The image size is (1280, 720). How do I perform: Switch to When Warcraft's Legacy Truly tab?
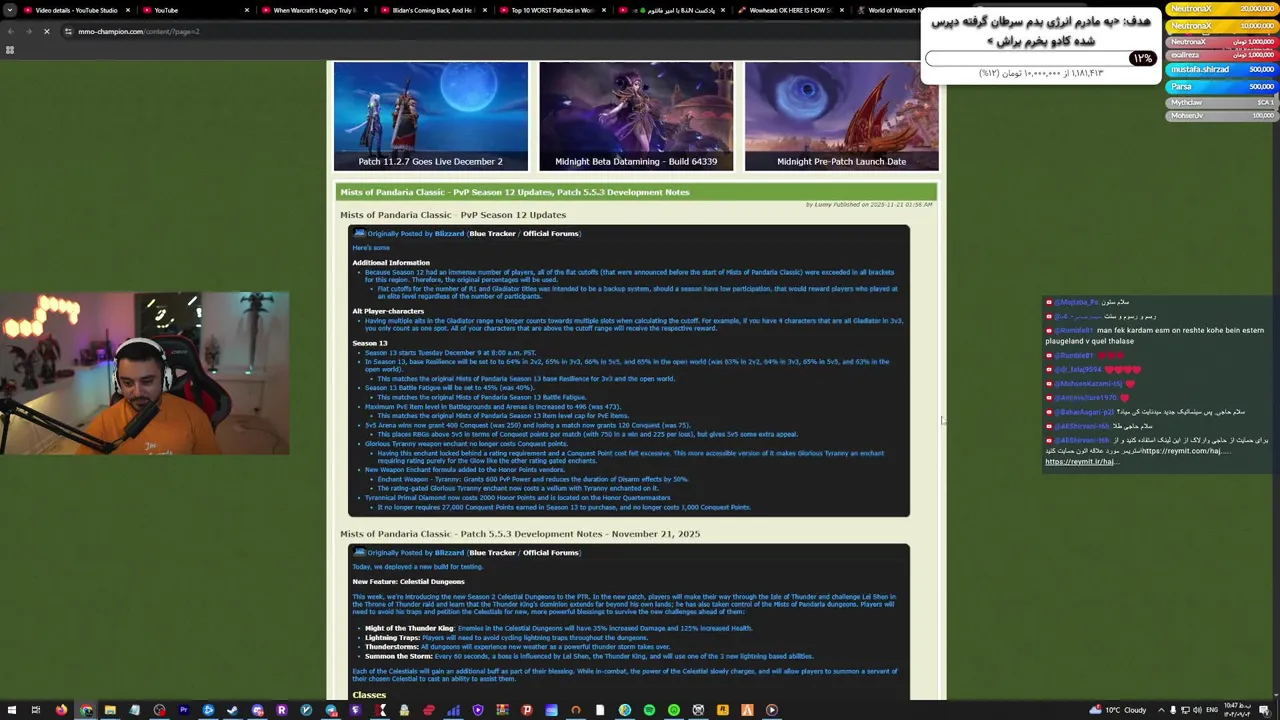coord(313,10)
